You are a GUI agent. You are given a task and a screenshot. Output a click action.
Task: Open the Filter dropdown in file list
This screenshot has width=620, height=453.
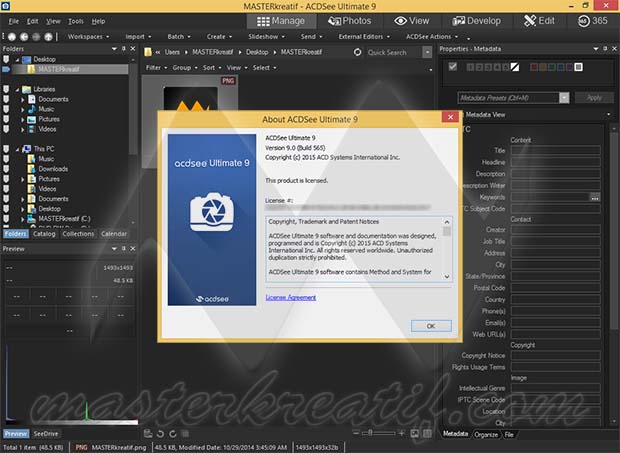click(x=156, y=68)
